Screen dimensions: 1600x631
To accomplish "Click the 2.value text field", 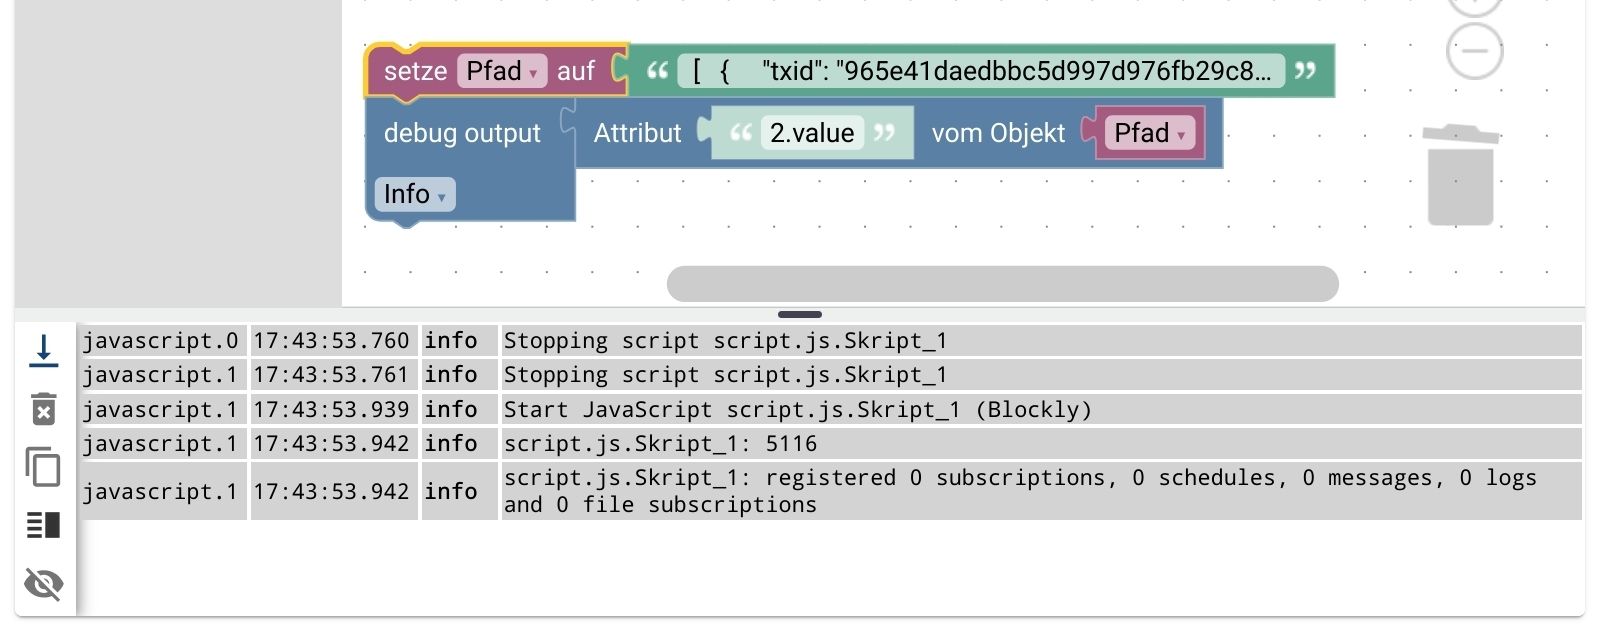I will click(x=812, y=133).
